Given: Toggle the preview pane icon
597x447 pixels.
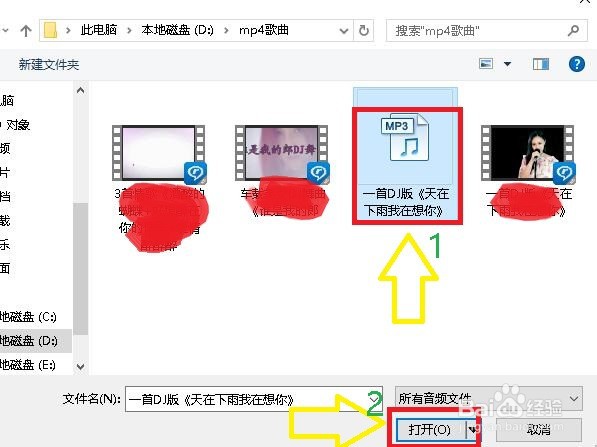Looking at the screenshot, I should 541,64.
